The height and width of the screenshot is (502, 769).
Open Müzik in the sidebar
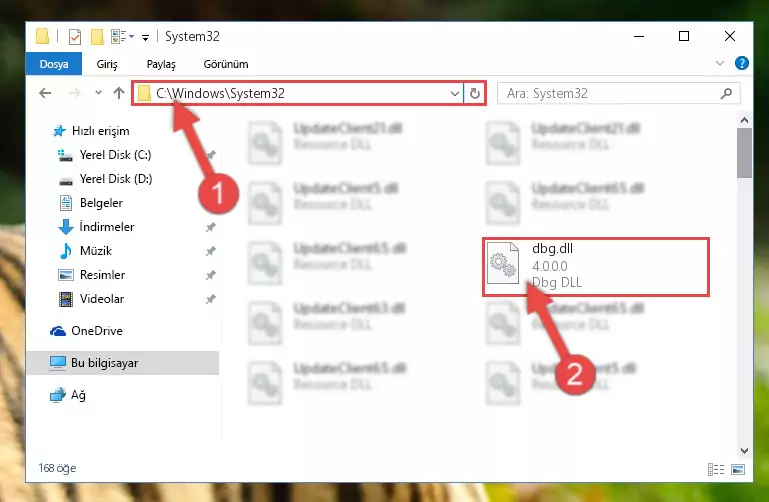96,251
